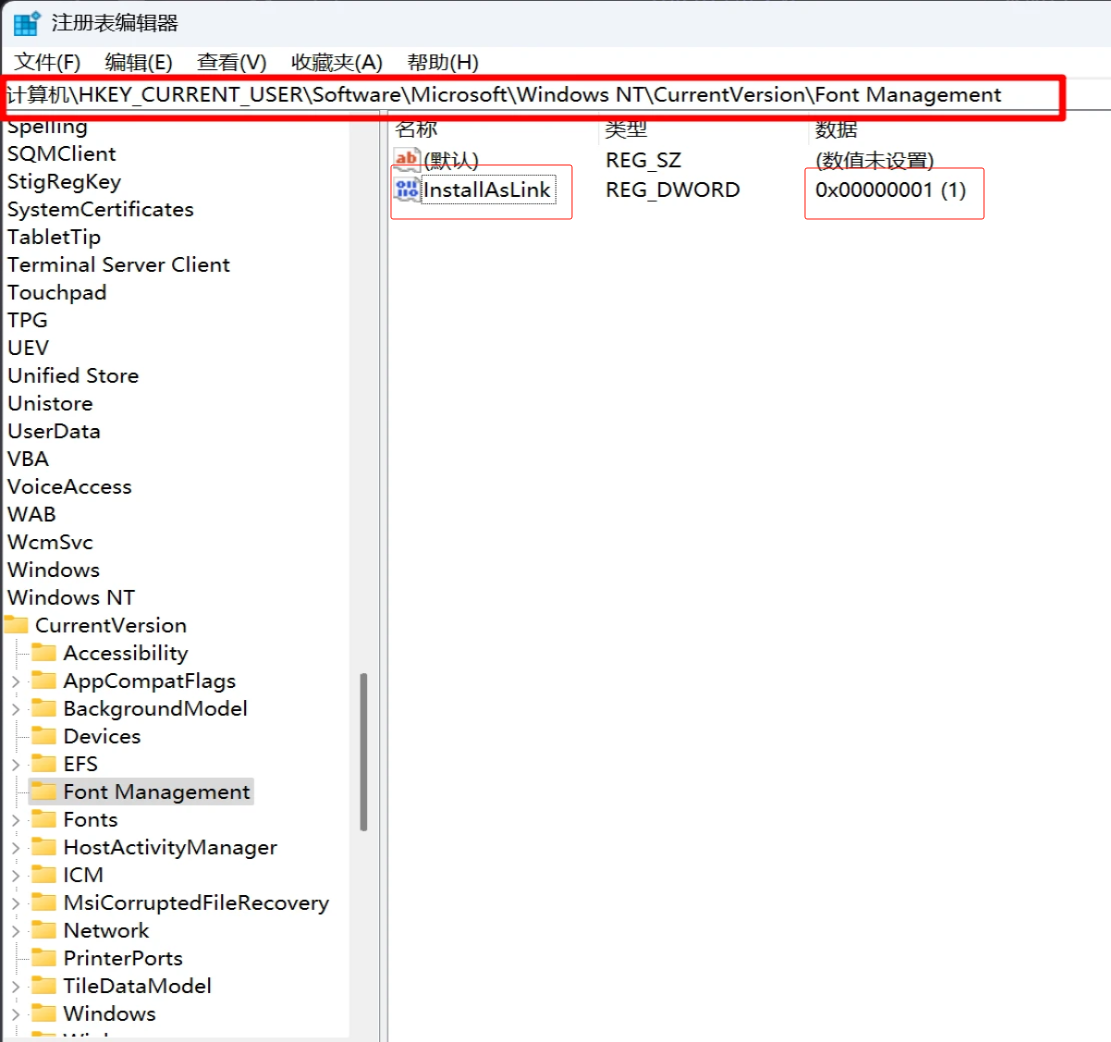Click the BackgroundModel folder icon
The height and width of the screenshot is (1042, 1111).
point(44,708)
